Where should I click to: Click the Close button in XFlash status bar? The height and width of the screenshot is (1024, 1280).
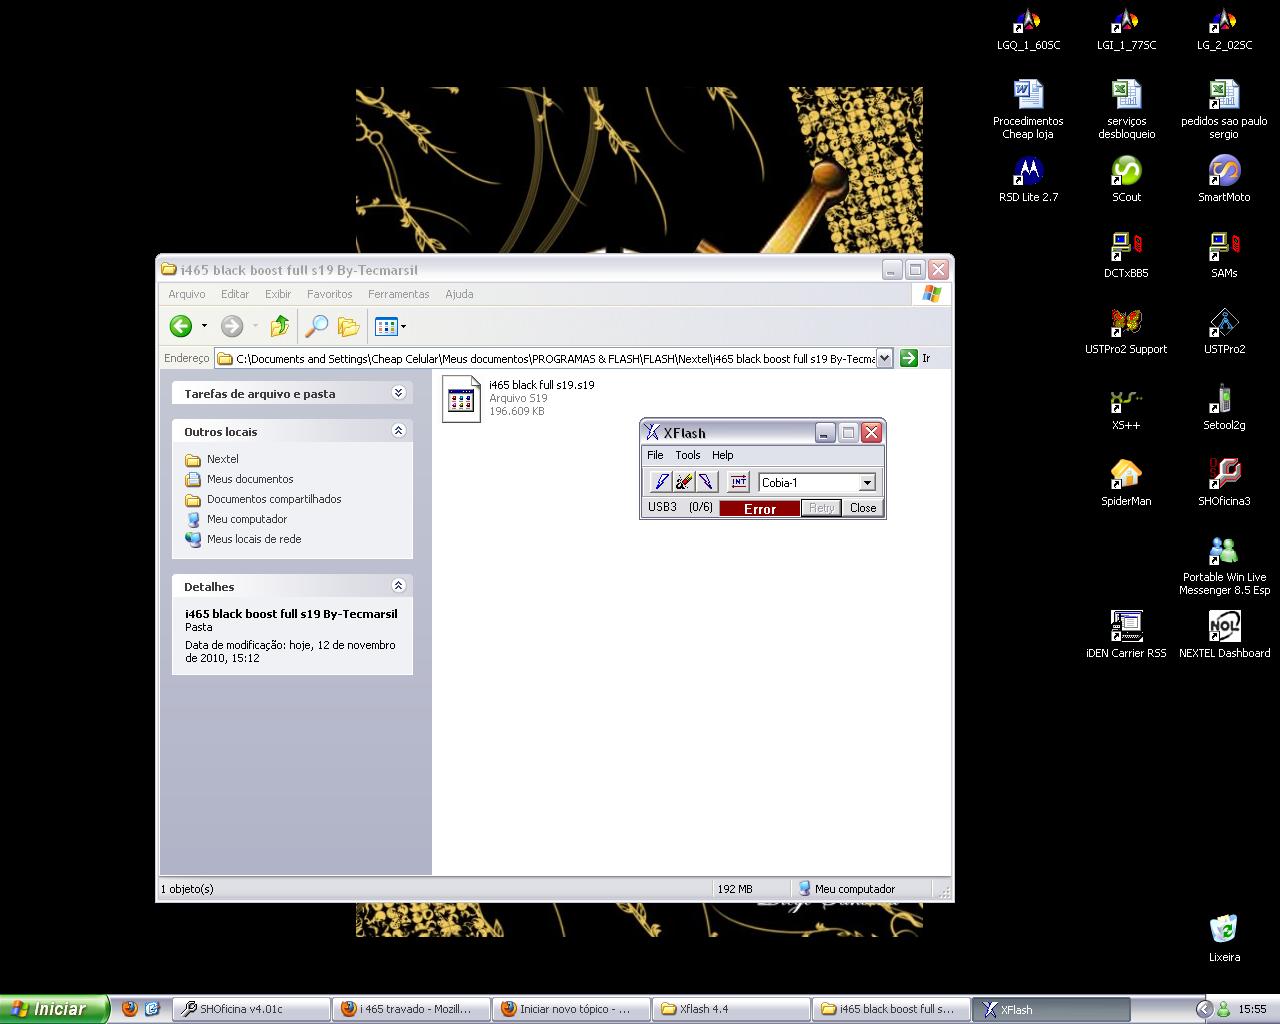coord(863,508)
